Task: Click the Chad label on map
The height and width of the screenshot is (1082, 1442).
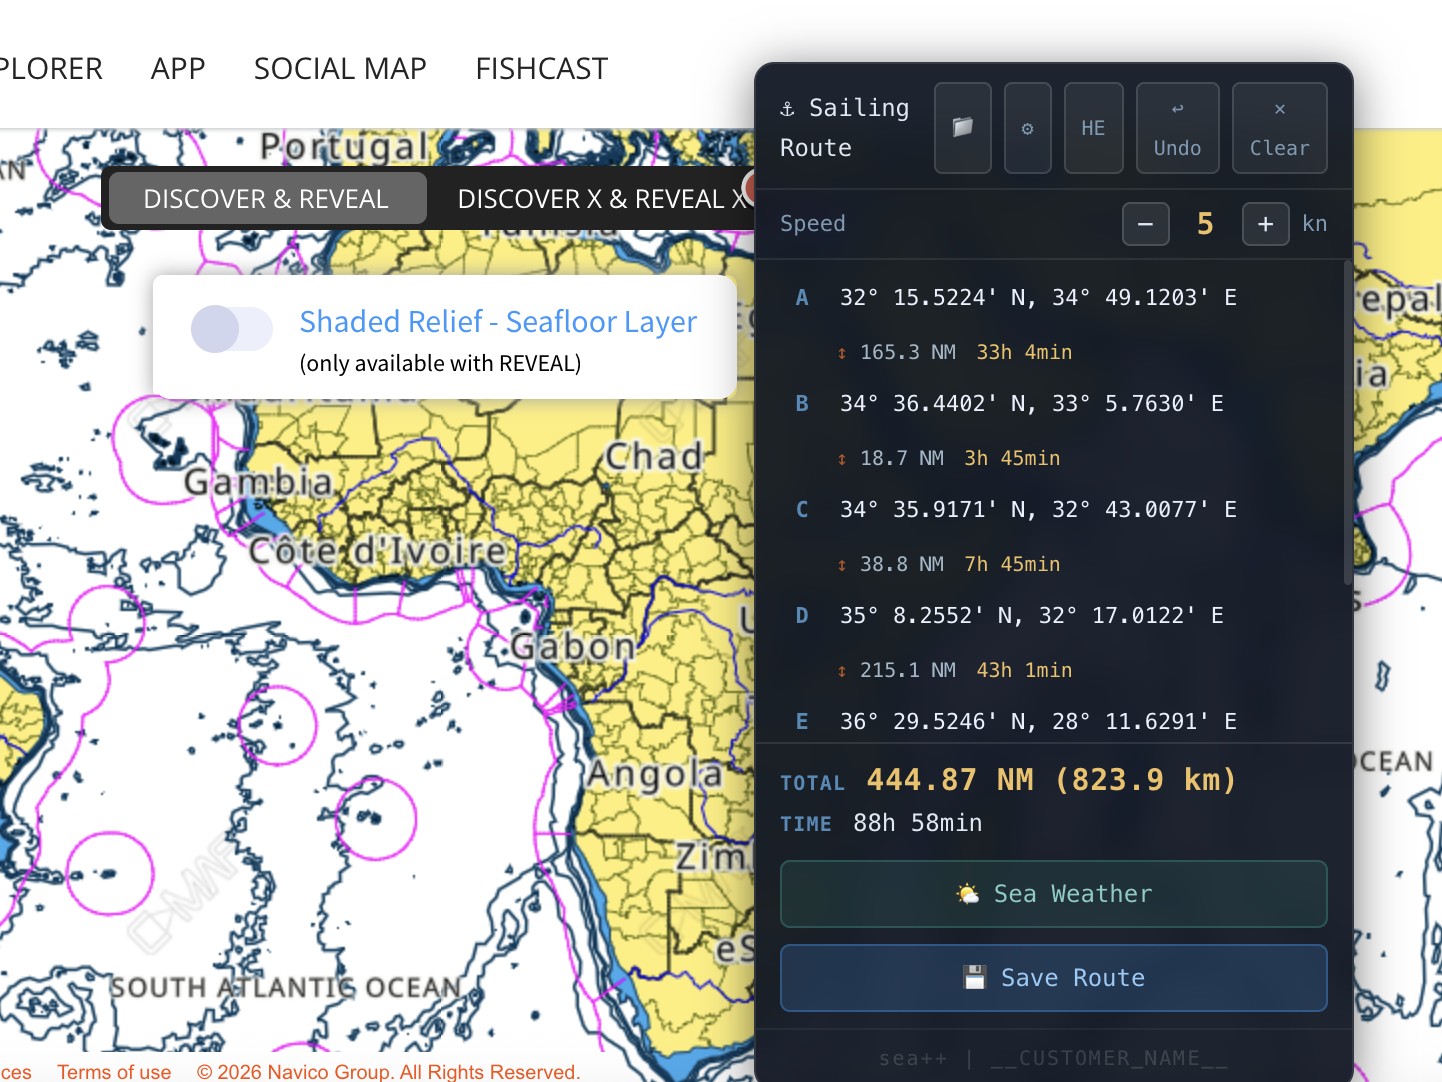Action: pyautogui.click(x=655, y=456)
